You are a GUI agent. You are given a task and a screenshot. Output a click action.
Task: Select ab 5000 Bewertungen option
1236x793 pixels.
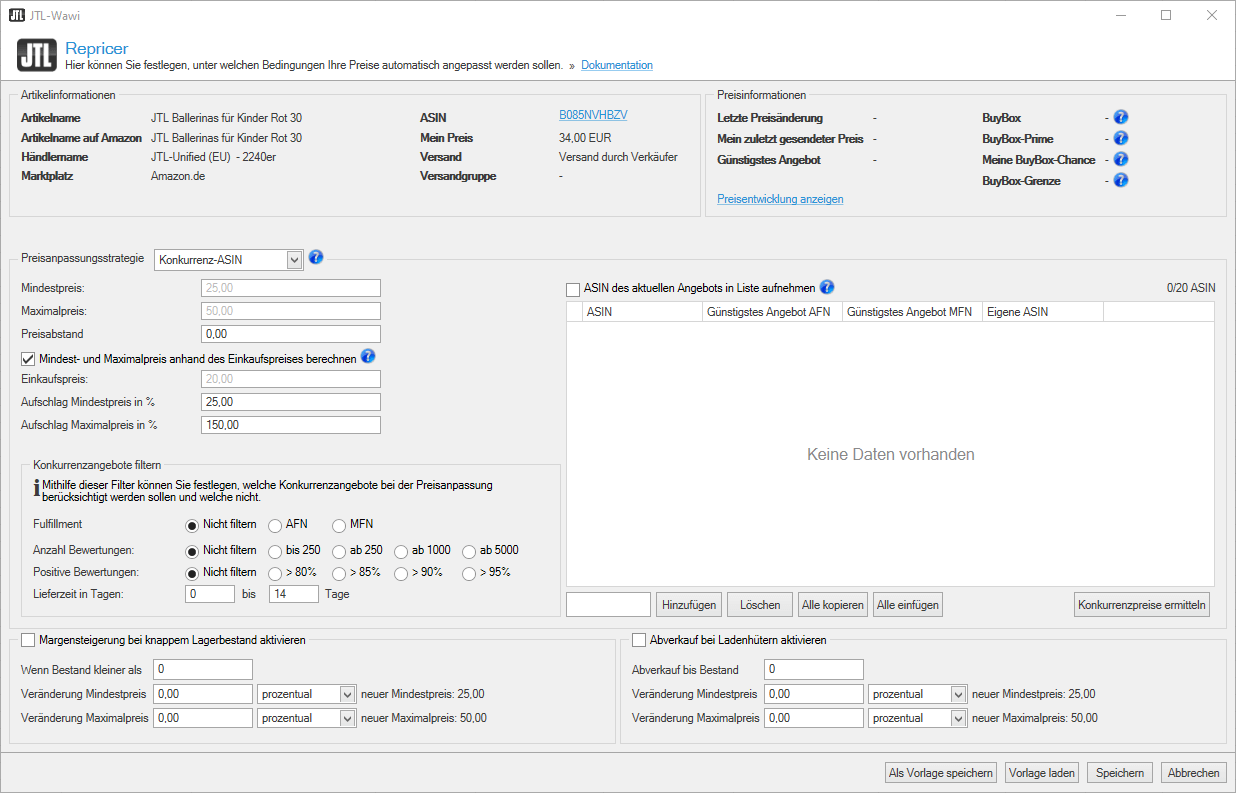pyautogui.click(x=469, y=551)
